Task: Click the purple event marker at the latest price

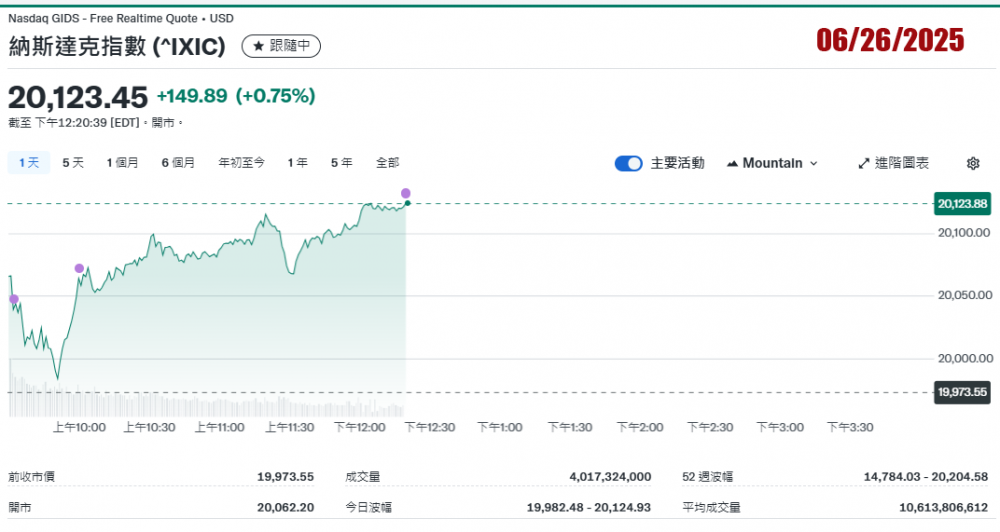Action: pyautogui.click(x=406, y=192)
